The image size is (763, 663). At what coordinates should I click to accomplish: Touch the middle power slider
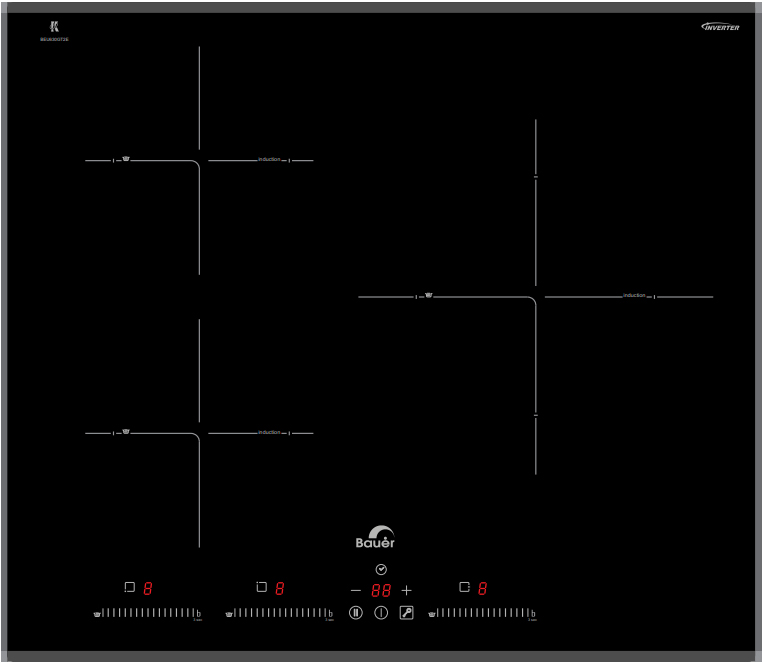280,612
